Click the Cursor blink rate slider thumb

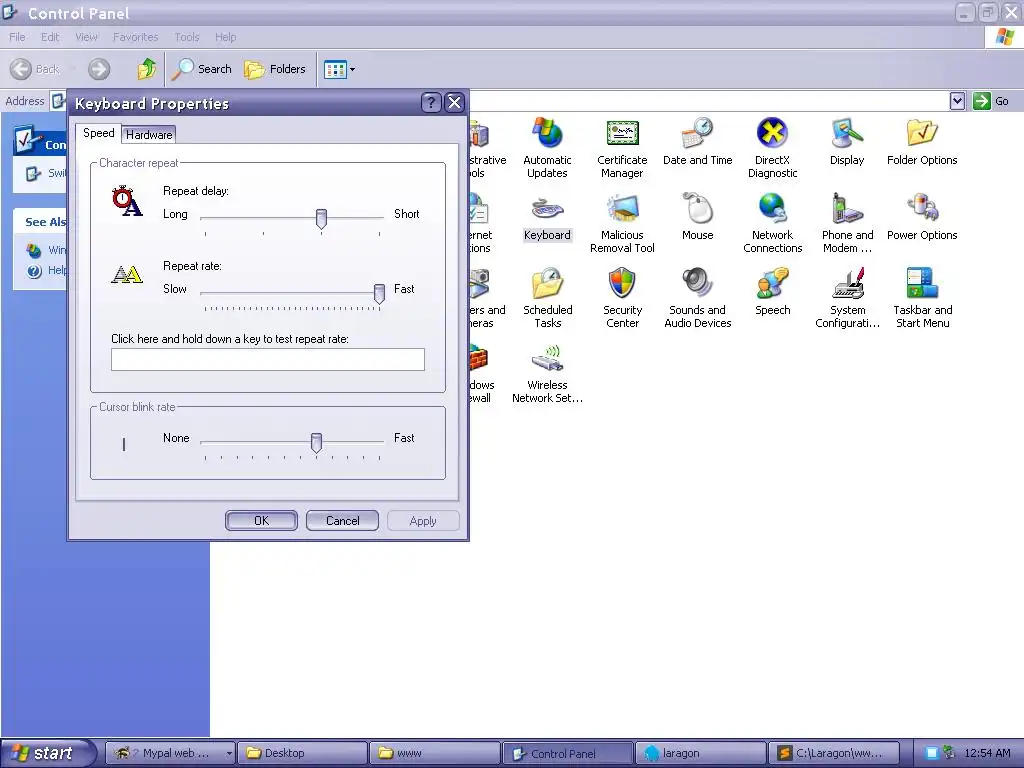pos(316,442)
